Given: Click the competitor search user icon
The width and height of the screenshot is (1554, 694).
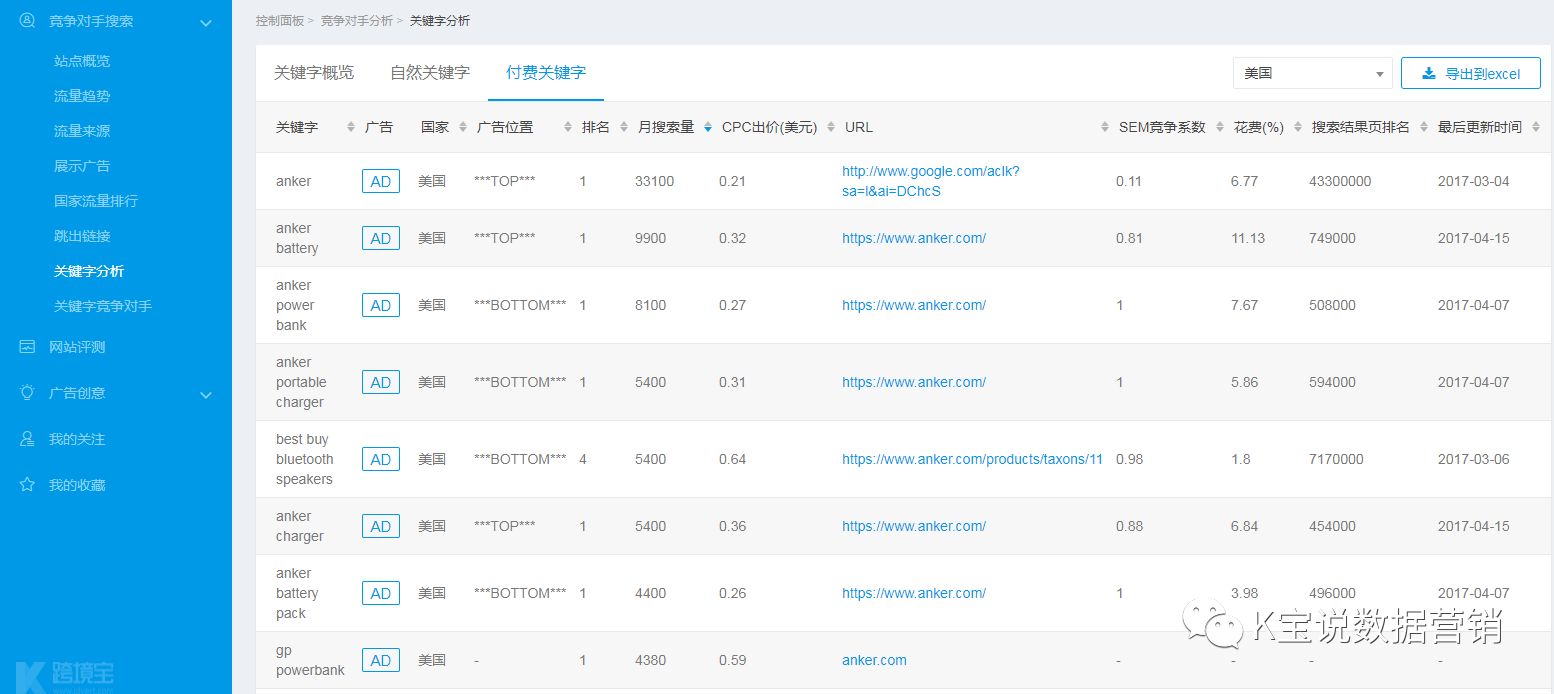Looking at the screenshot, I should click(x=27, y=21).
